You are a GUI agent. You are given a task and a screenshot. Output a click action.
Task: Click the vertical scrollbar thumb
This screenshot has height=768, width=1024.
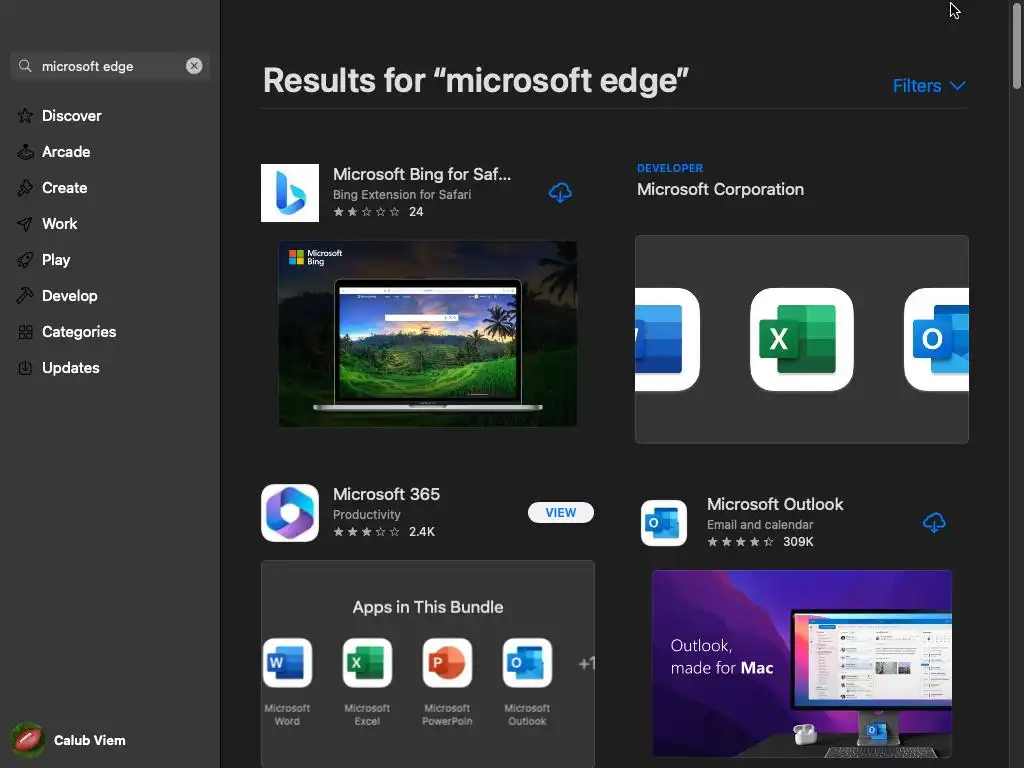click(x=1017, y=44)
